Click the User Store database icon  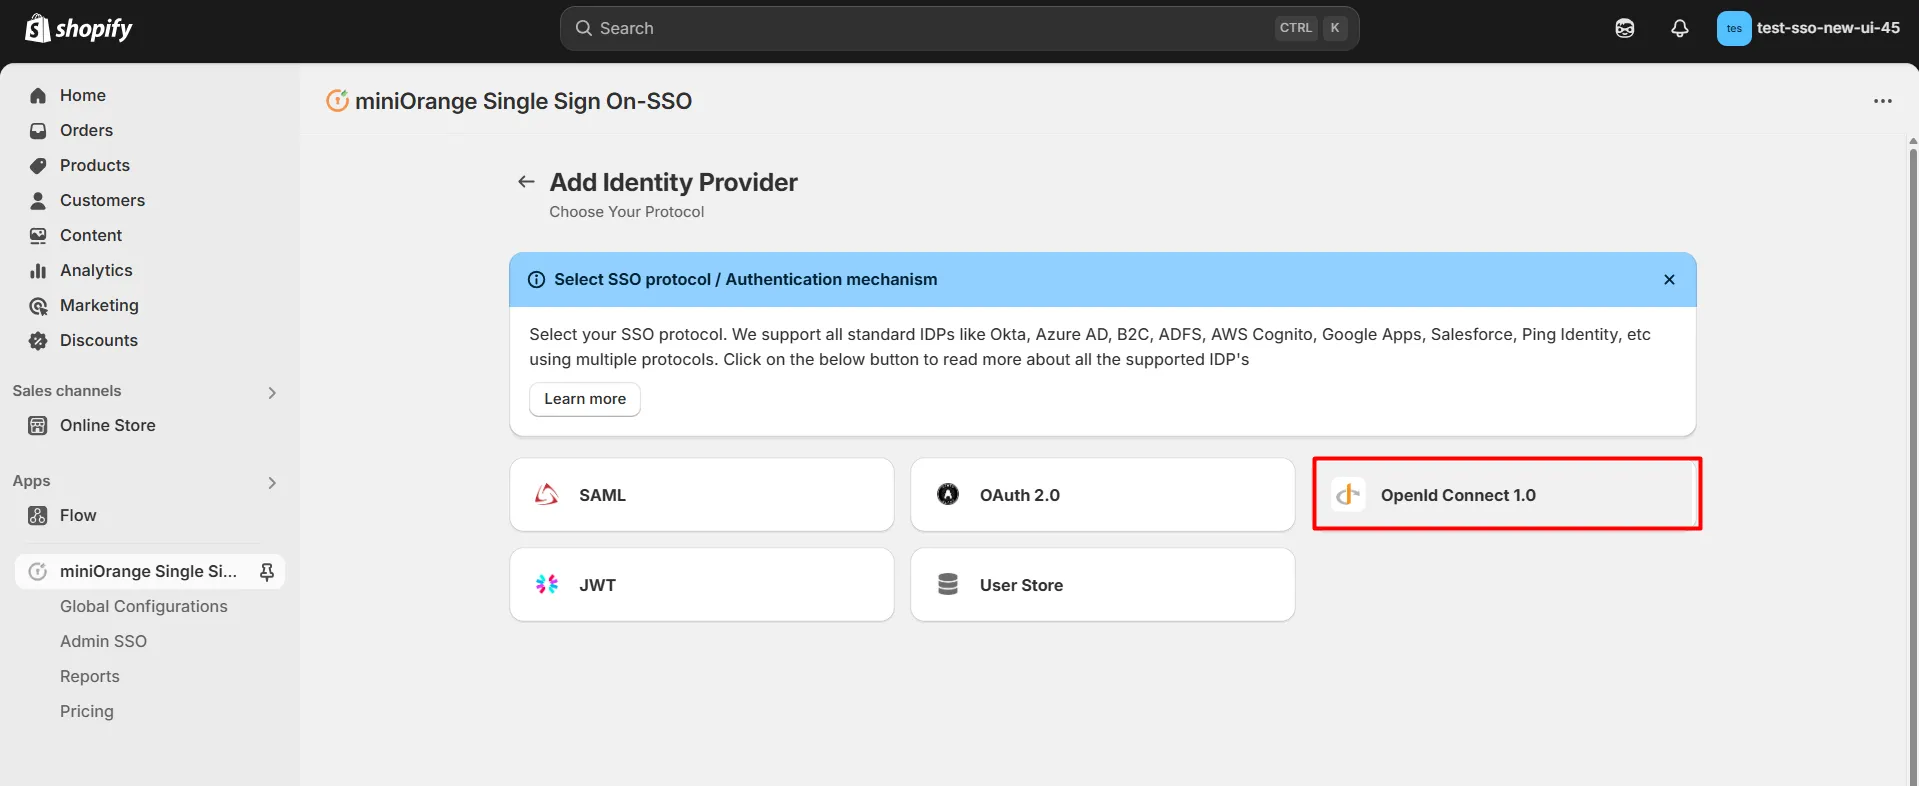pos(948,584)
